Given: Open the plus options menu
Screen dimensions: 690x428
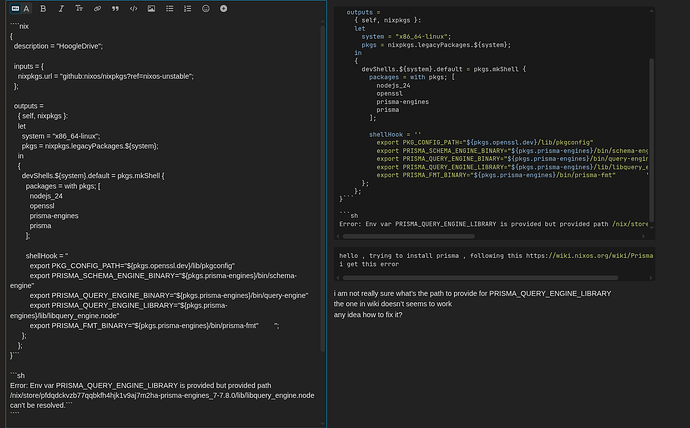Looking at the screenshot, I should pyautogui.click(x=224, y=8).
